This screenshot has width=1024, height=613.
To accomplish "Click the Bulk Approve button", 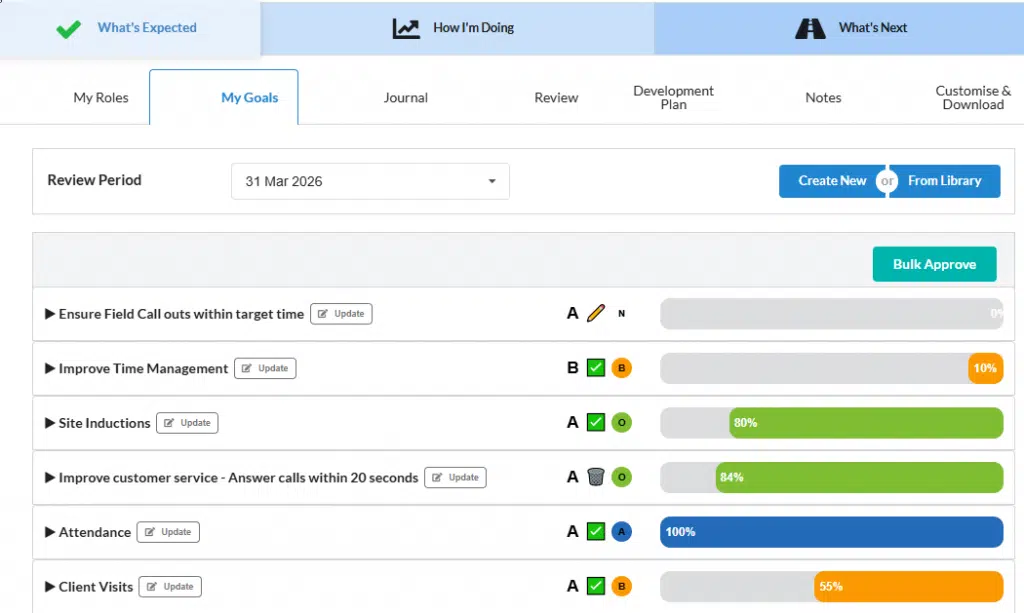I will coord(934,264).
